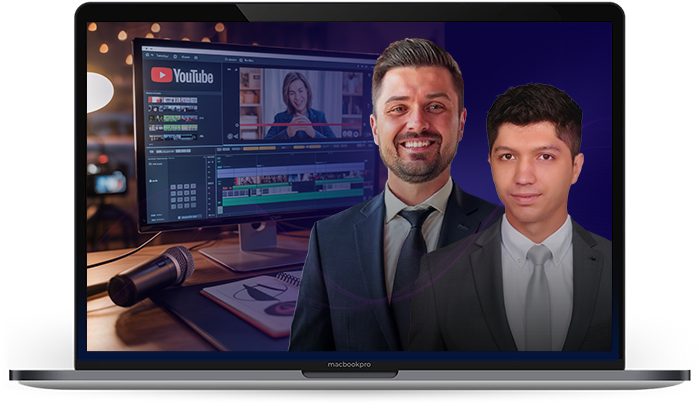This screenshot has height=405, width=700.
Task: Click the red YouTube play button icon
Action: [160, 75]
